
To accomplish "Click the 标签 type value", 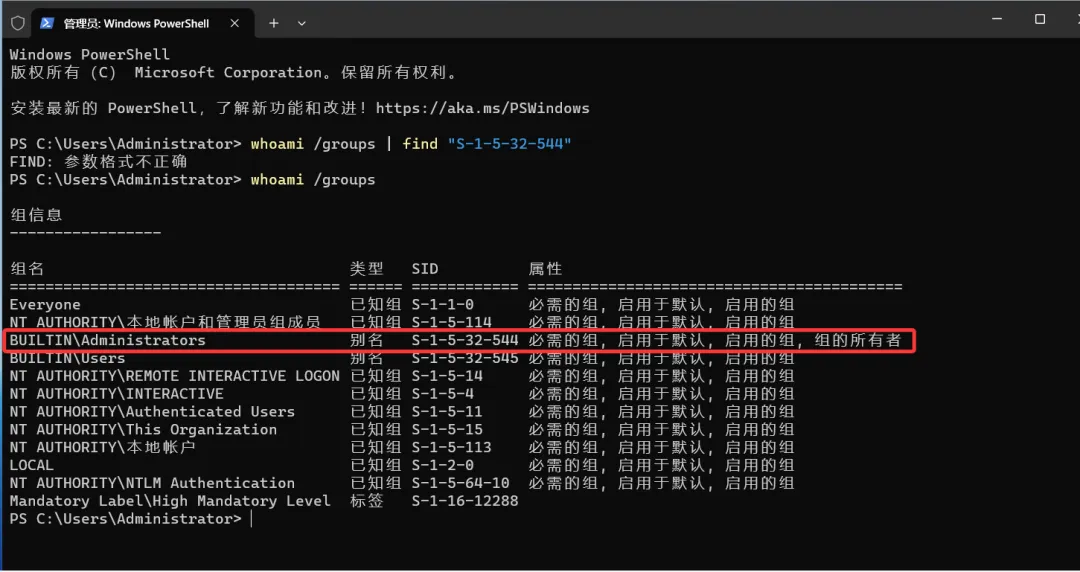I will (366, 501).
